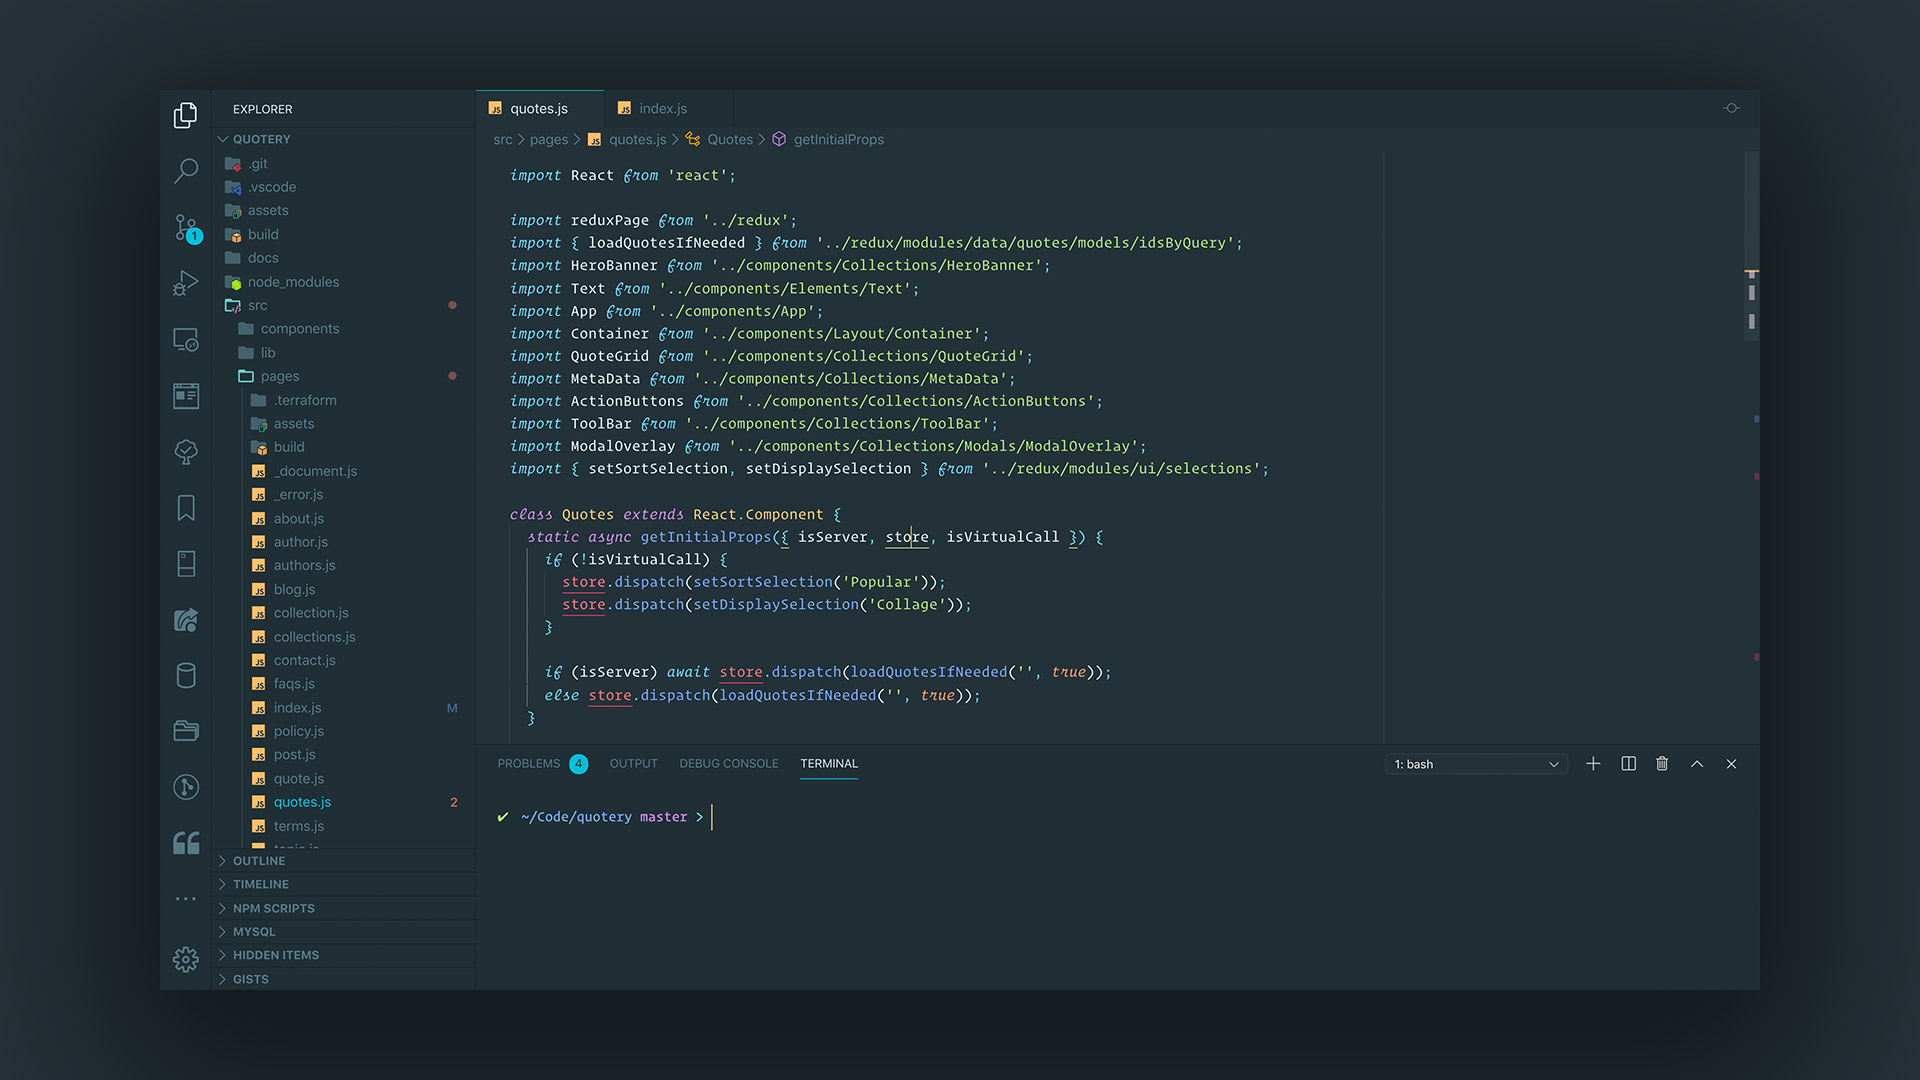Switch to the index.js editor tab
1920x1080 pixels.
[x=662, y=109]
